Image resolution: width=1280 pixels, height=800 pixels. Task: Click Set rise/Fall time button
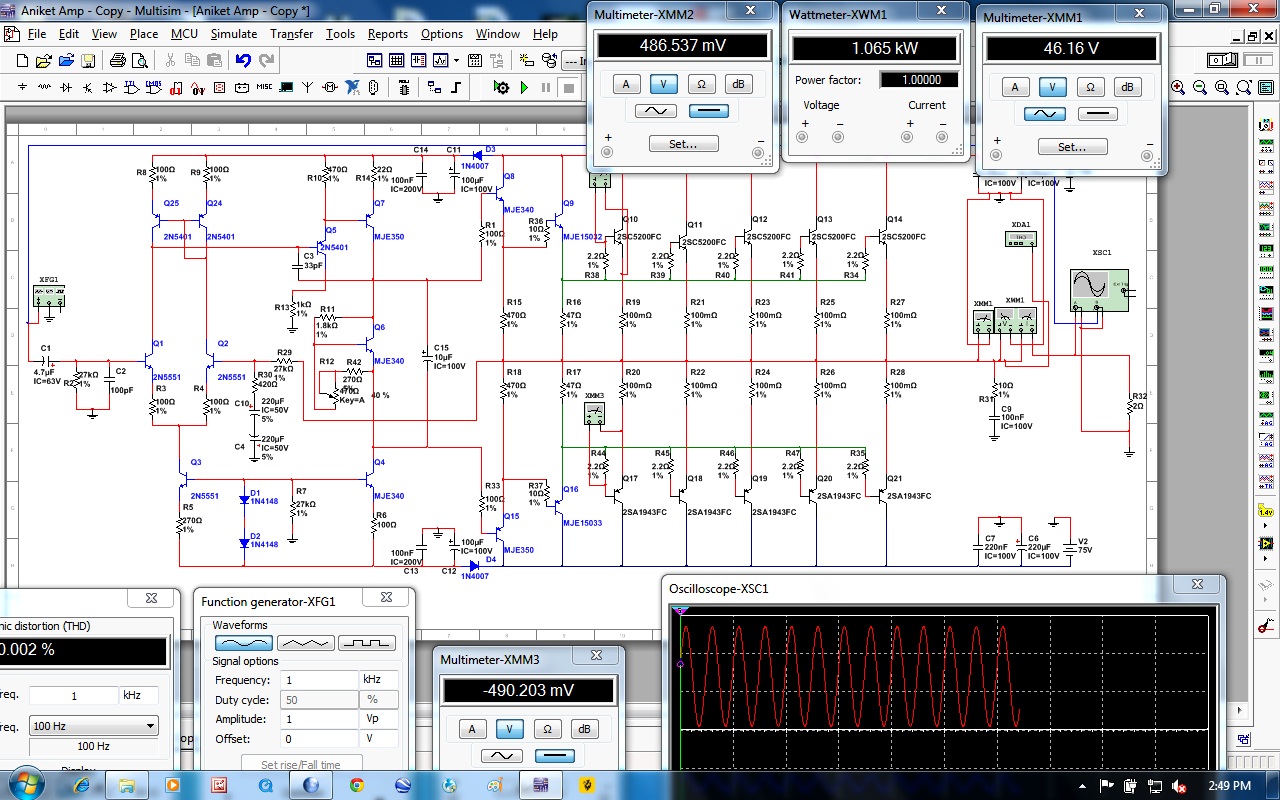(x=300, y=765)
